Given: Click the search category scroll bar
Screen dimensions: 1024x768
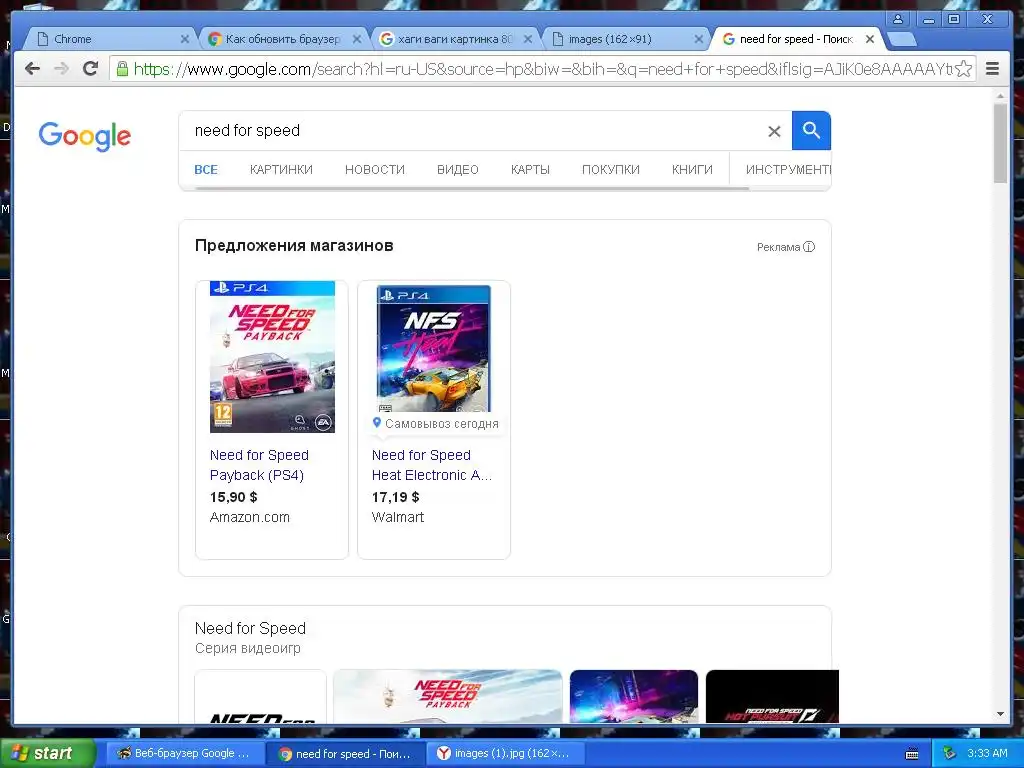Looking at the screenshot, I should (472, 189).
